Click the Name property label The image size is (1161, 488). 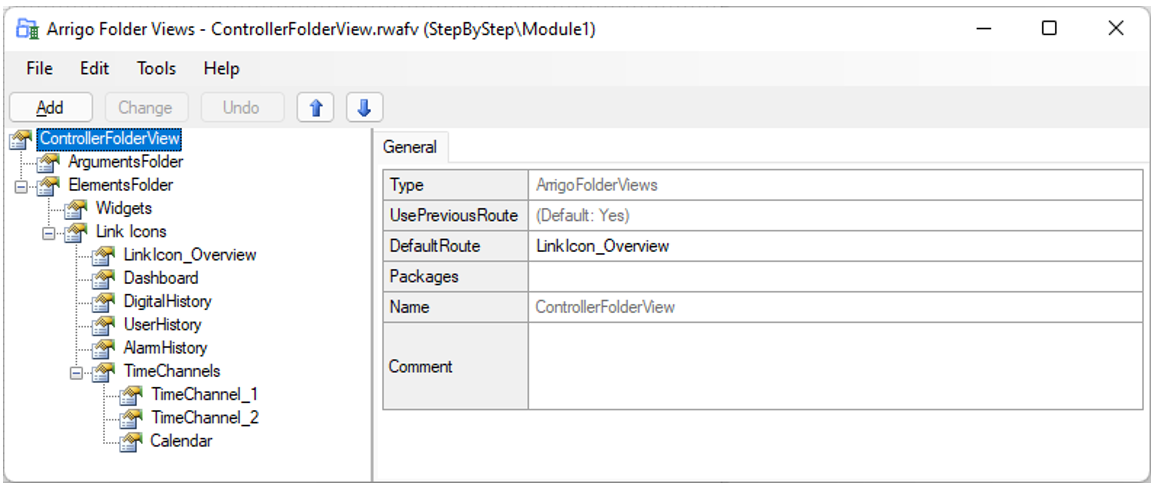(x=455, y=307)
